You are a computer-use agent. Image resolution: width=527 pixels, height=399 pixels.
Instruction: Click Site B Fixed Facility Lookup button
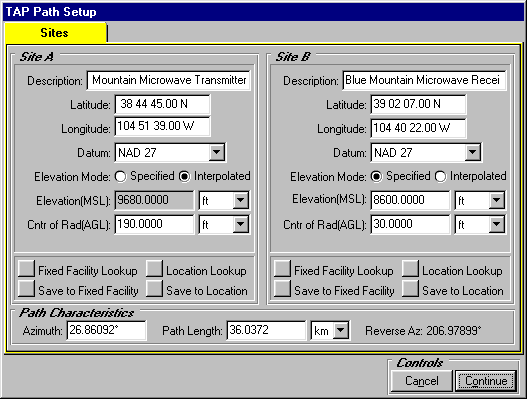[x=282, y=268]
